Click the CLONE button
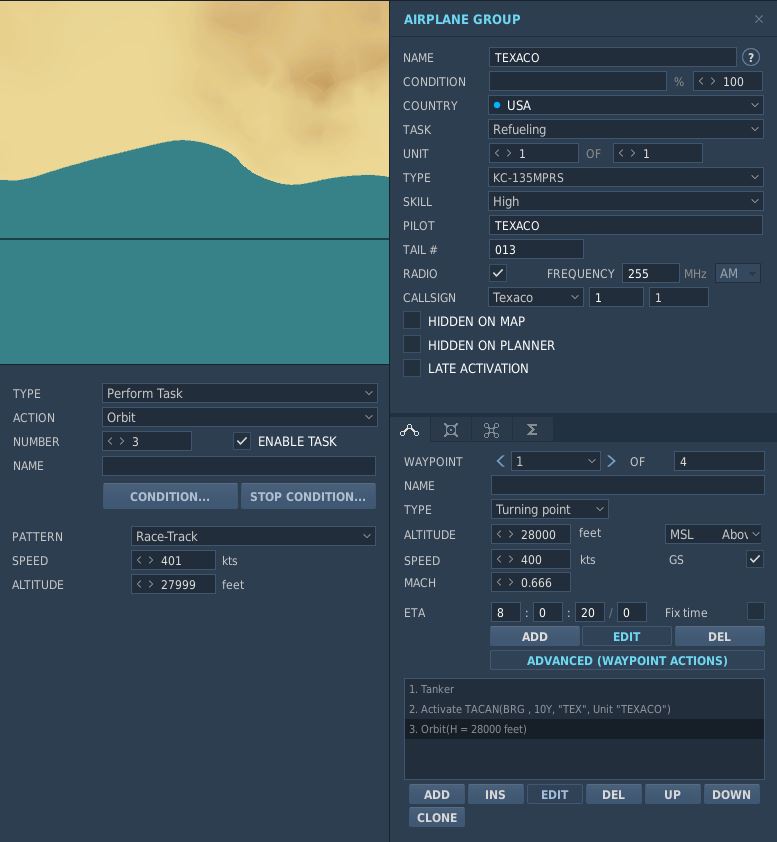This screenshot has width=777, height=842. [437, 817]
